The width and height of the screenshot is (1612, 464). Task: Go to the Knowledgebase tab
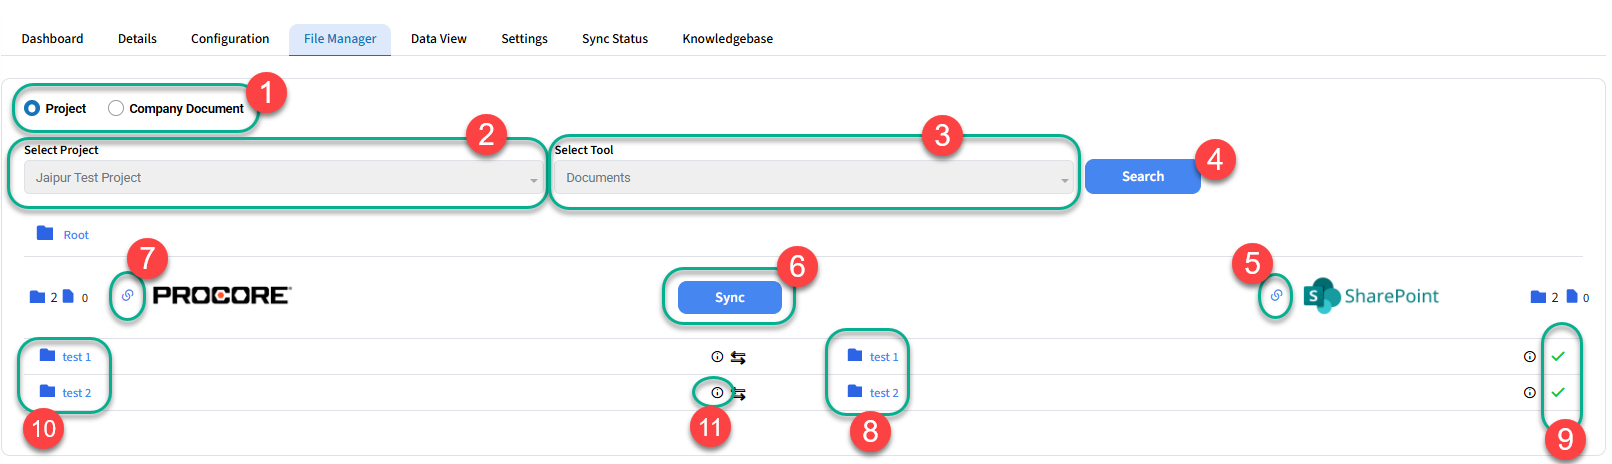(727, 39)
